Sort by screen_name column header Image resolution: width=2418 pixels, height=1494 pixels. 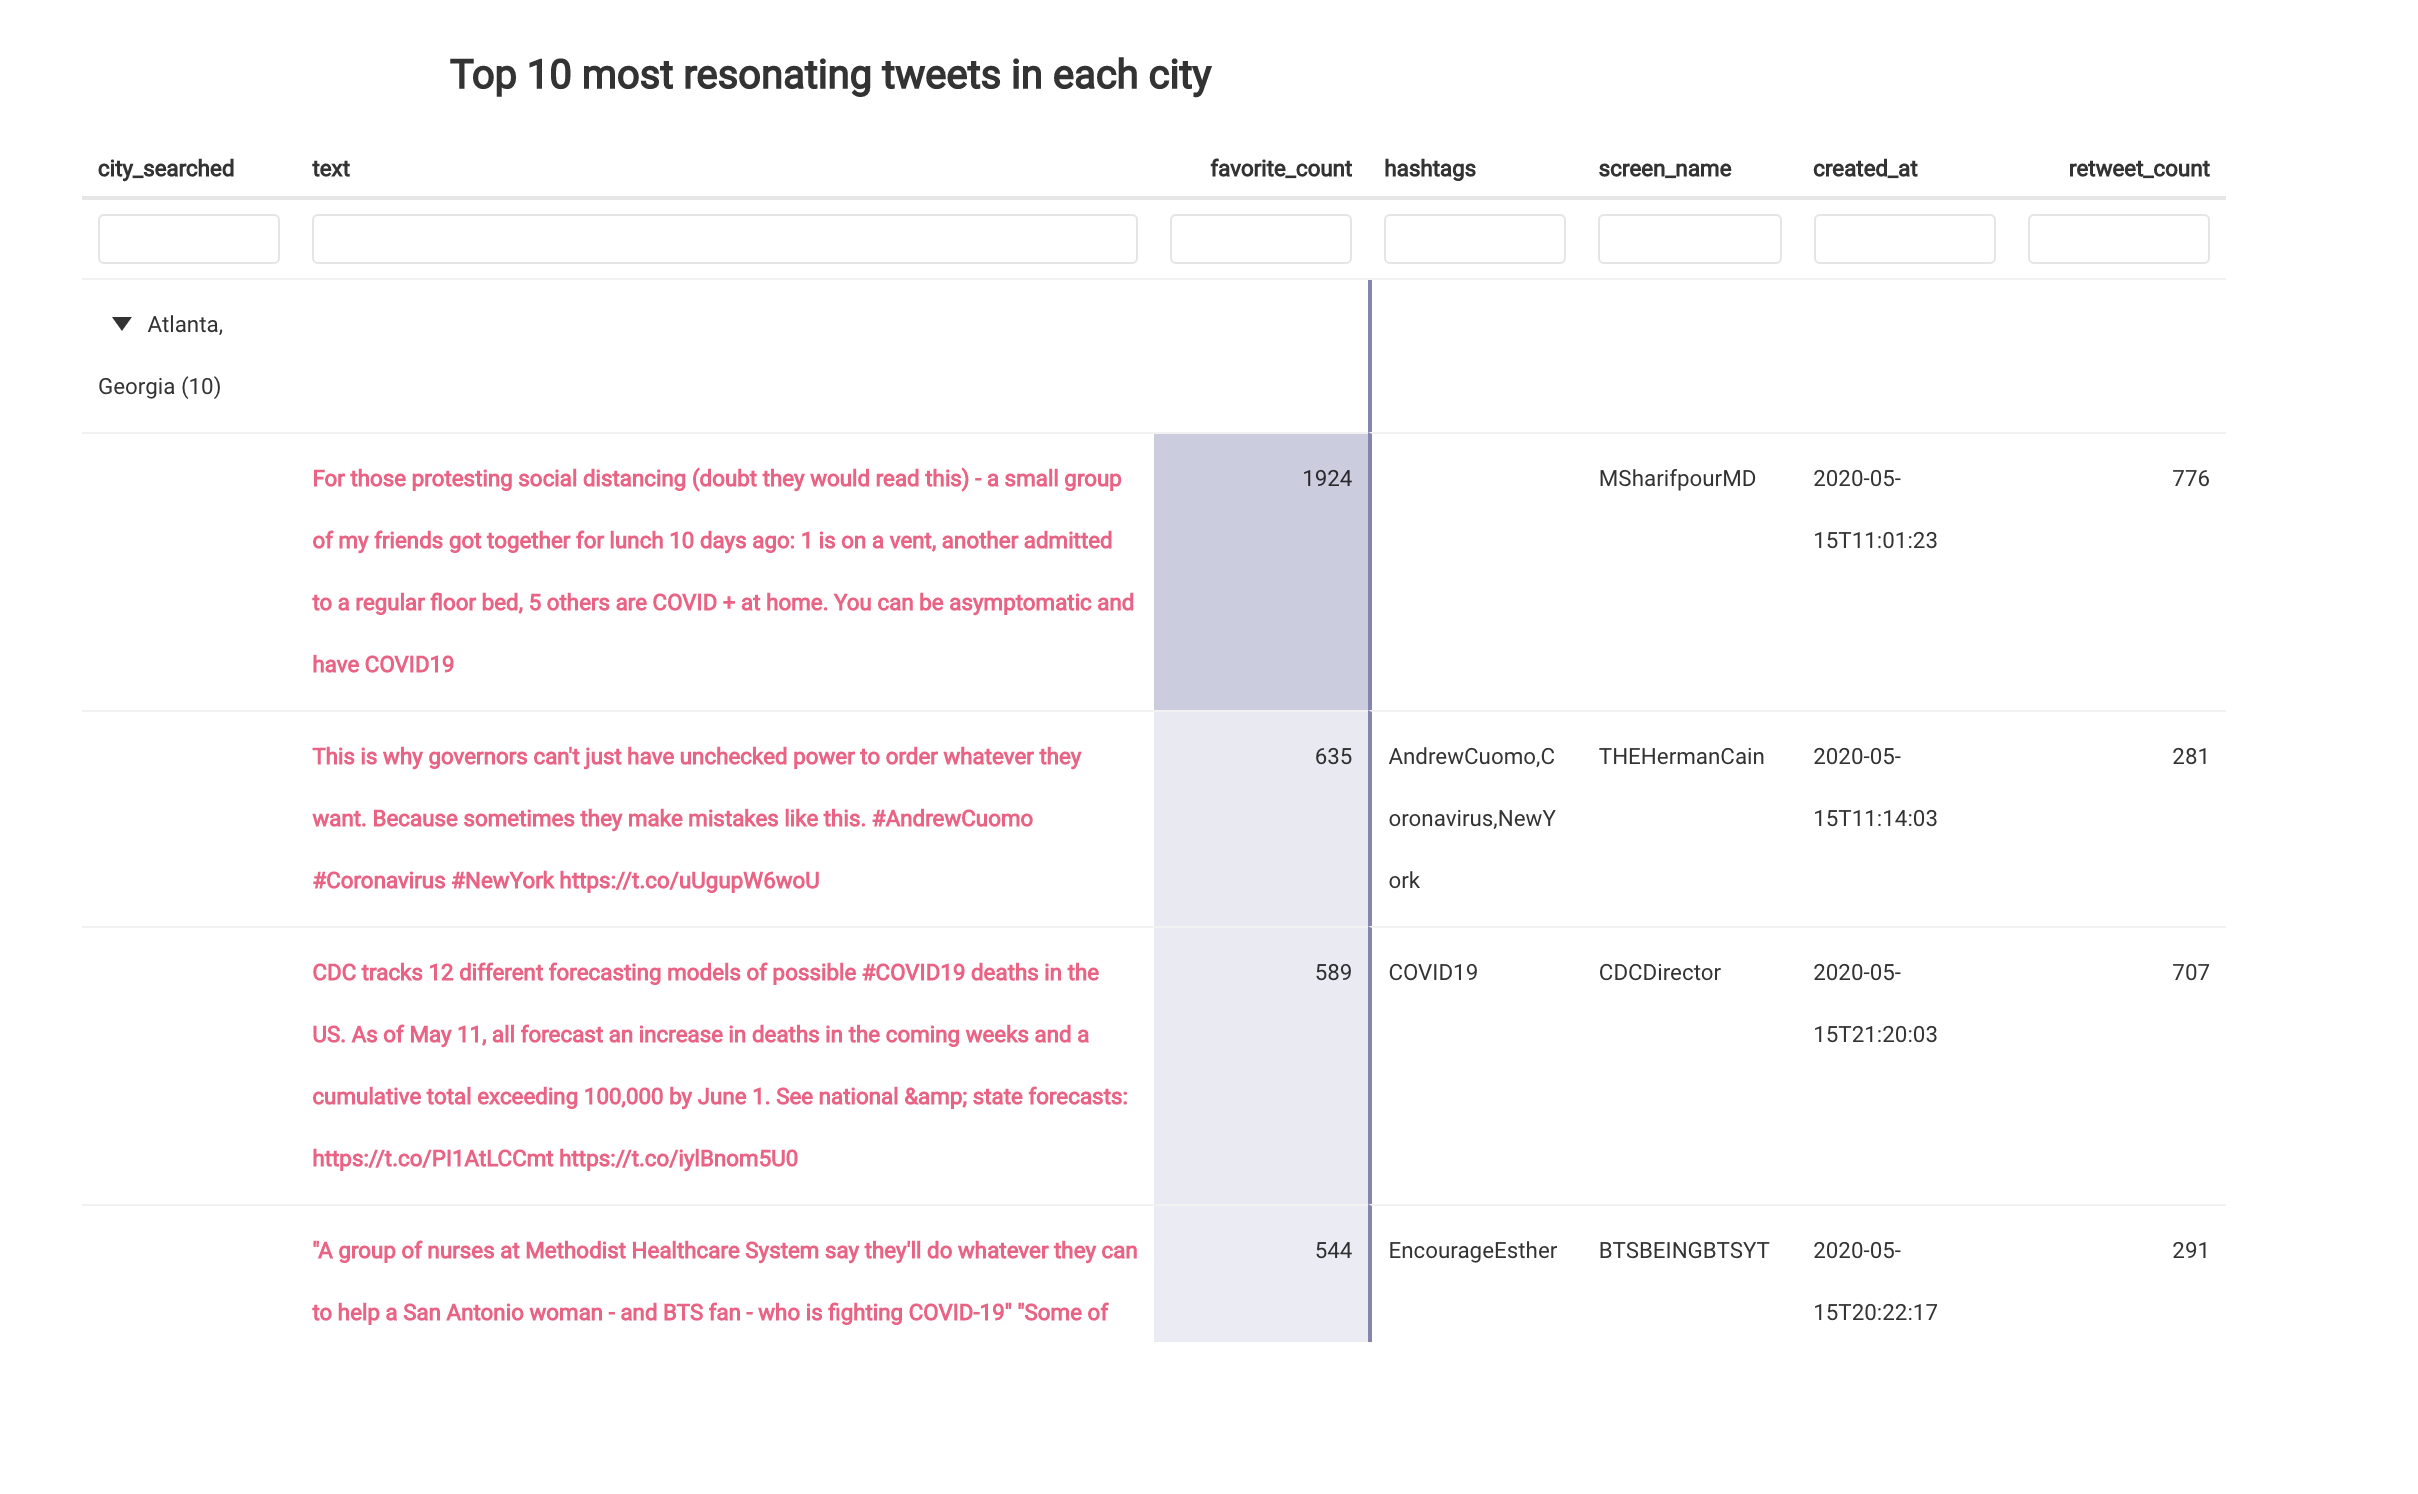coord(1664,169)
